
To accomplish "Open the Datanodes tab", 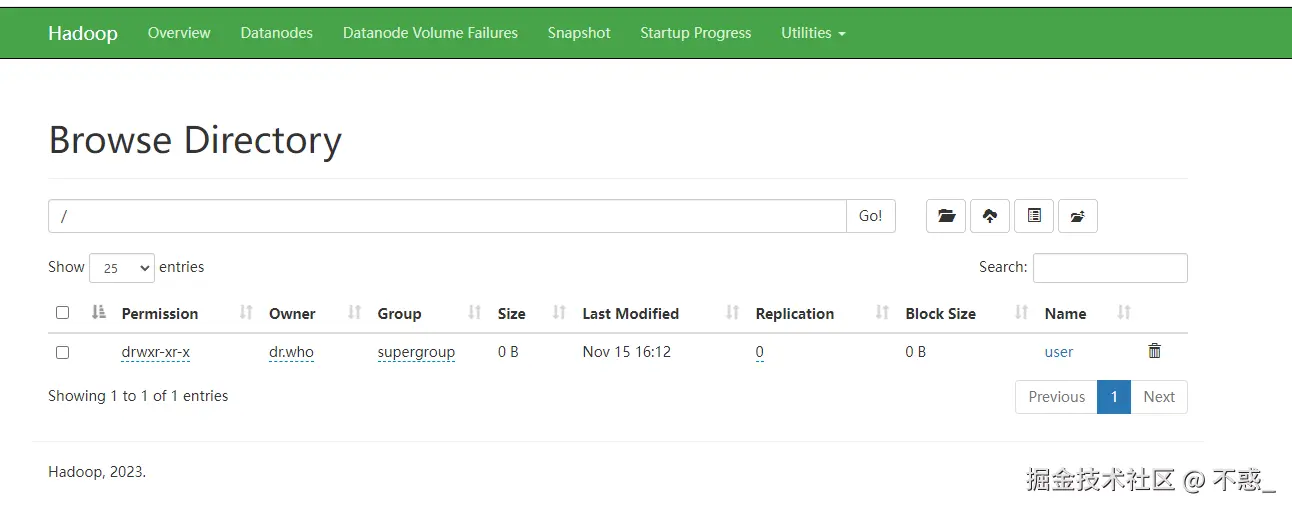I will [x=276, y=33].
